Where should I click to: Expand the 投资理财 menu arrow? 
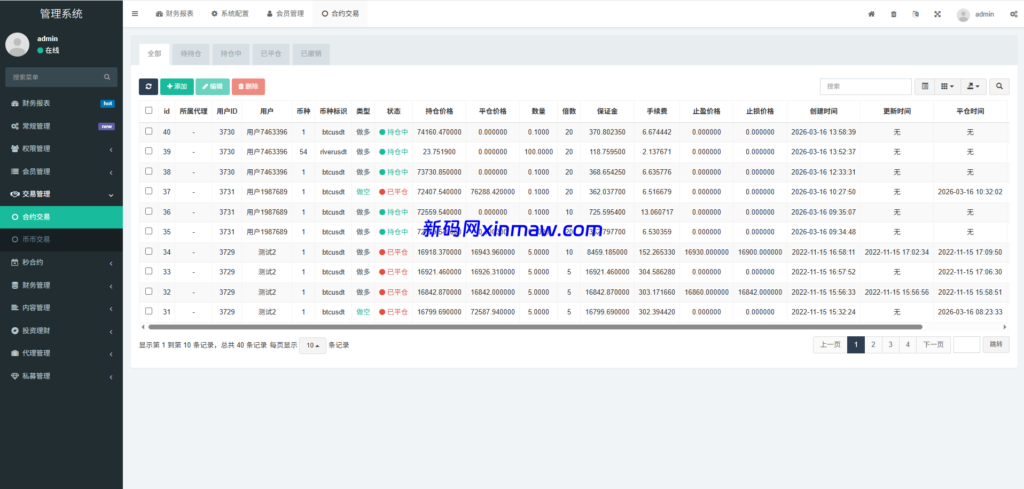coord(111,330)
